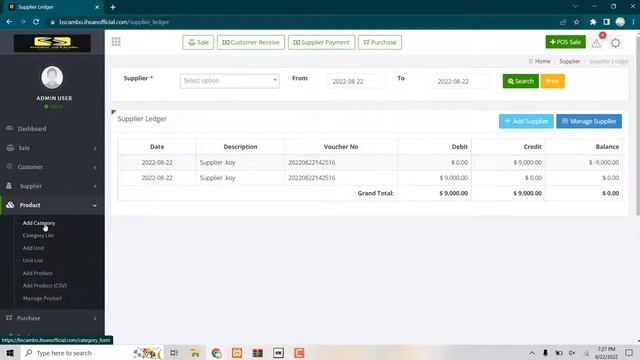Open Add Unit submenu item

(x=33, y=248)
